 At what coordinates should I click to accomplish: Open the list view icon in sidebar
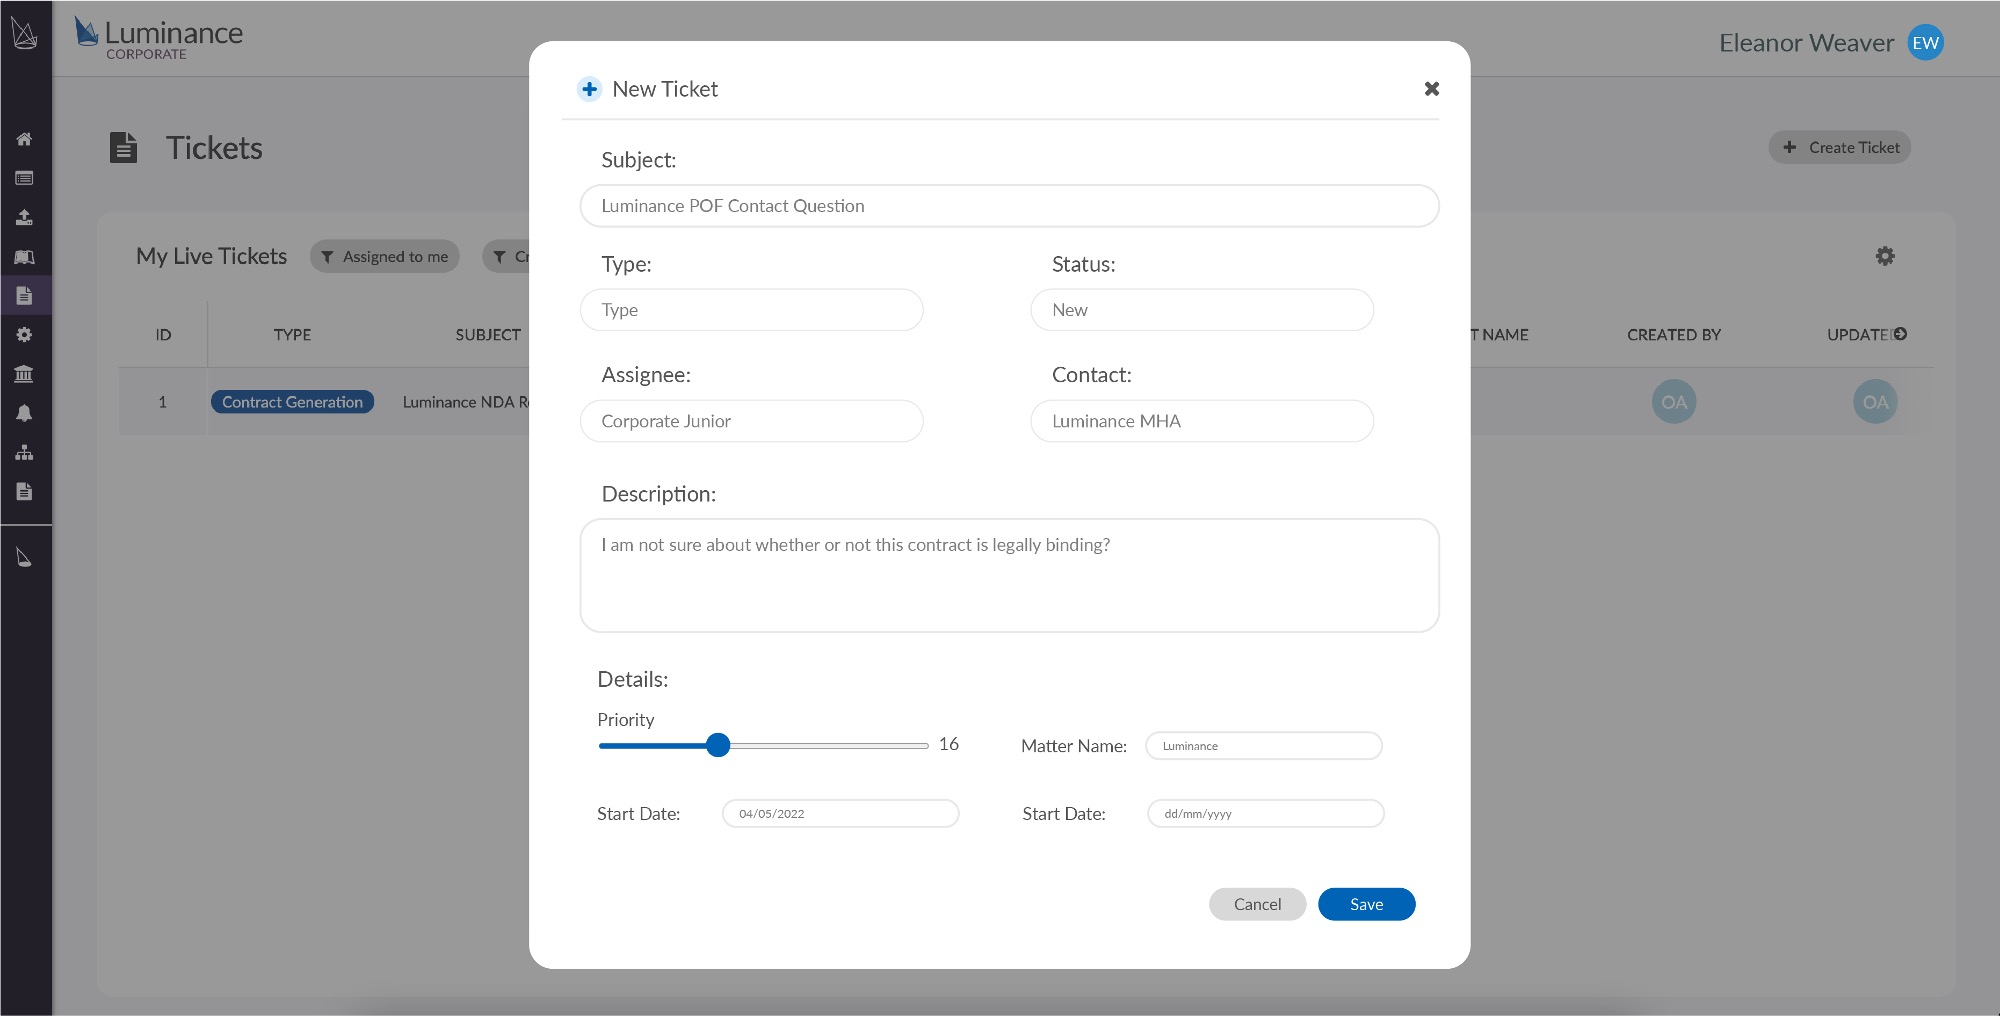[24, 178]
